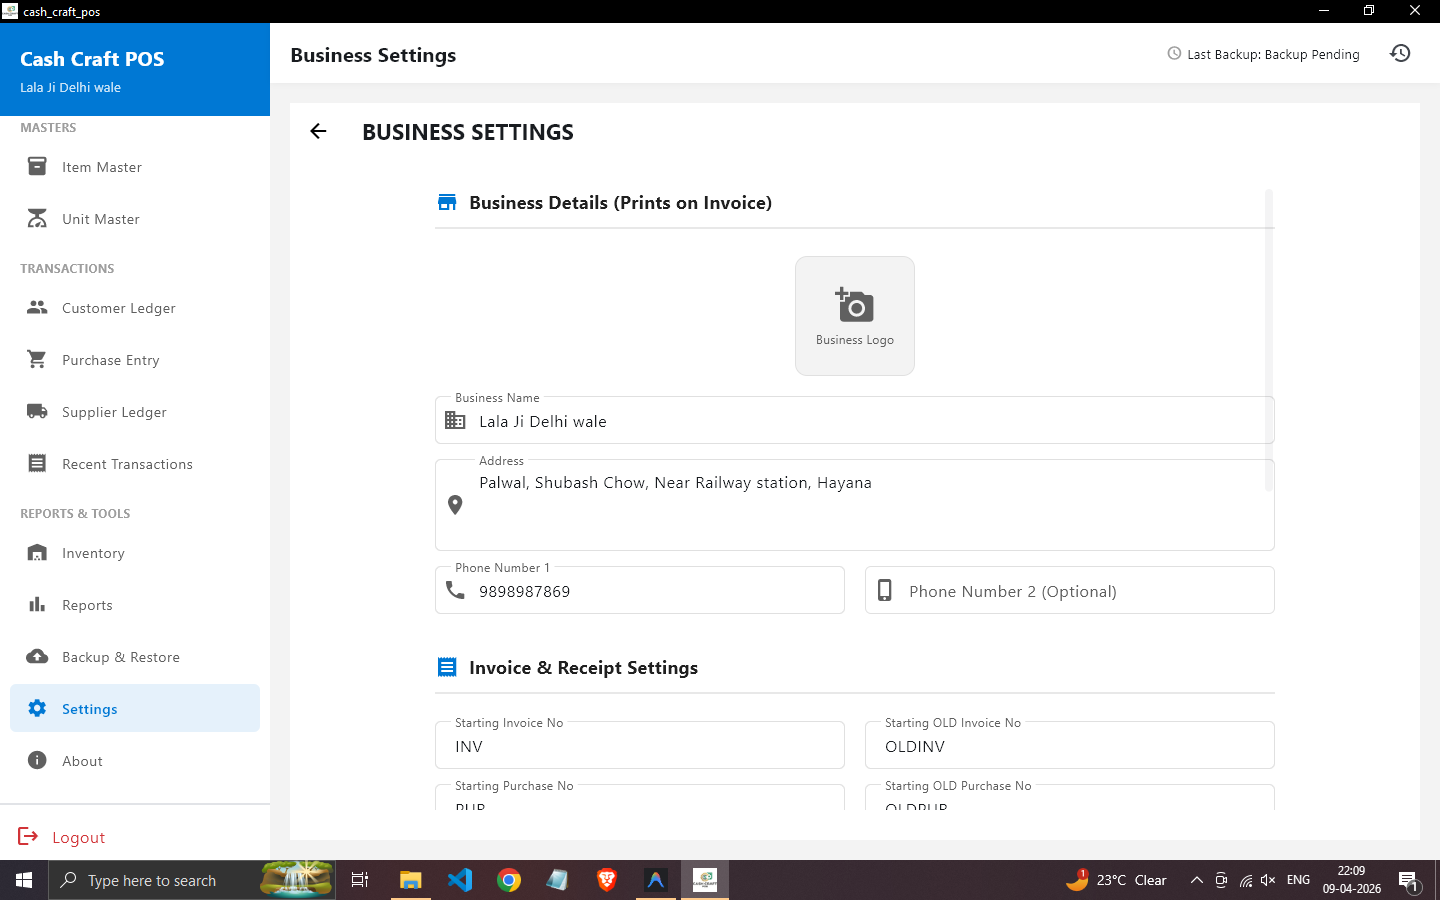
Task: Click the Supplier Ledger truck icon
Action: [37, 411]
